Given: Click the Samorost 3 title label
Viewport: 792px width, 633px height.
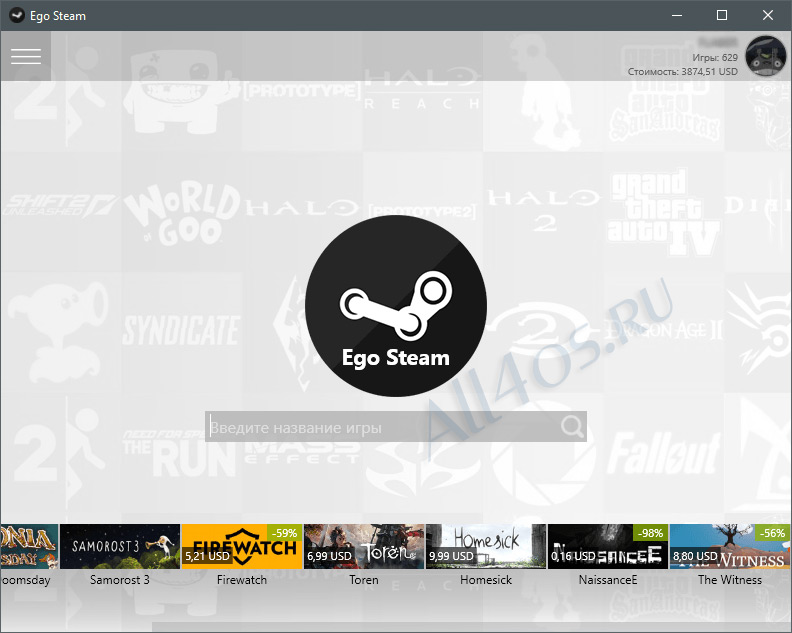Looking at the screenshot, I should [120, 580].
